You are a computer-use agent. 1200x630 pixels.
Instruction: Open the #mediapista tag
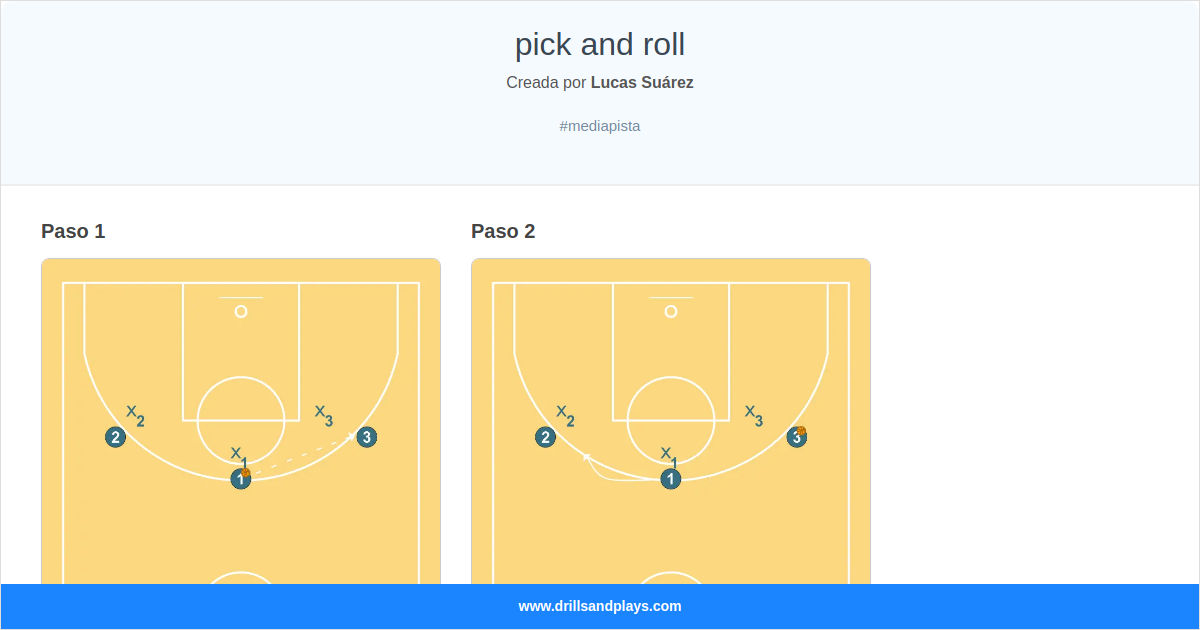600,125
